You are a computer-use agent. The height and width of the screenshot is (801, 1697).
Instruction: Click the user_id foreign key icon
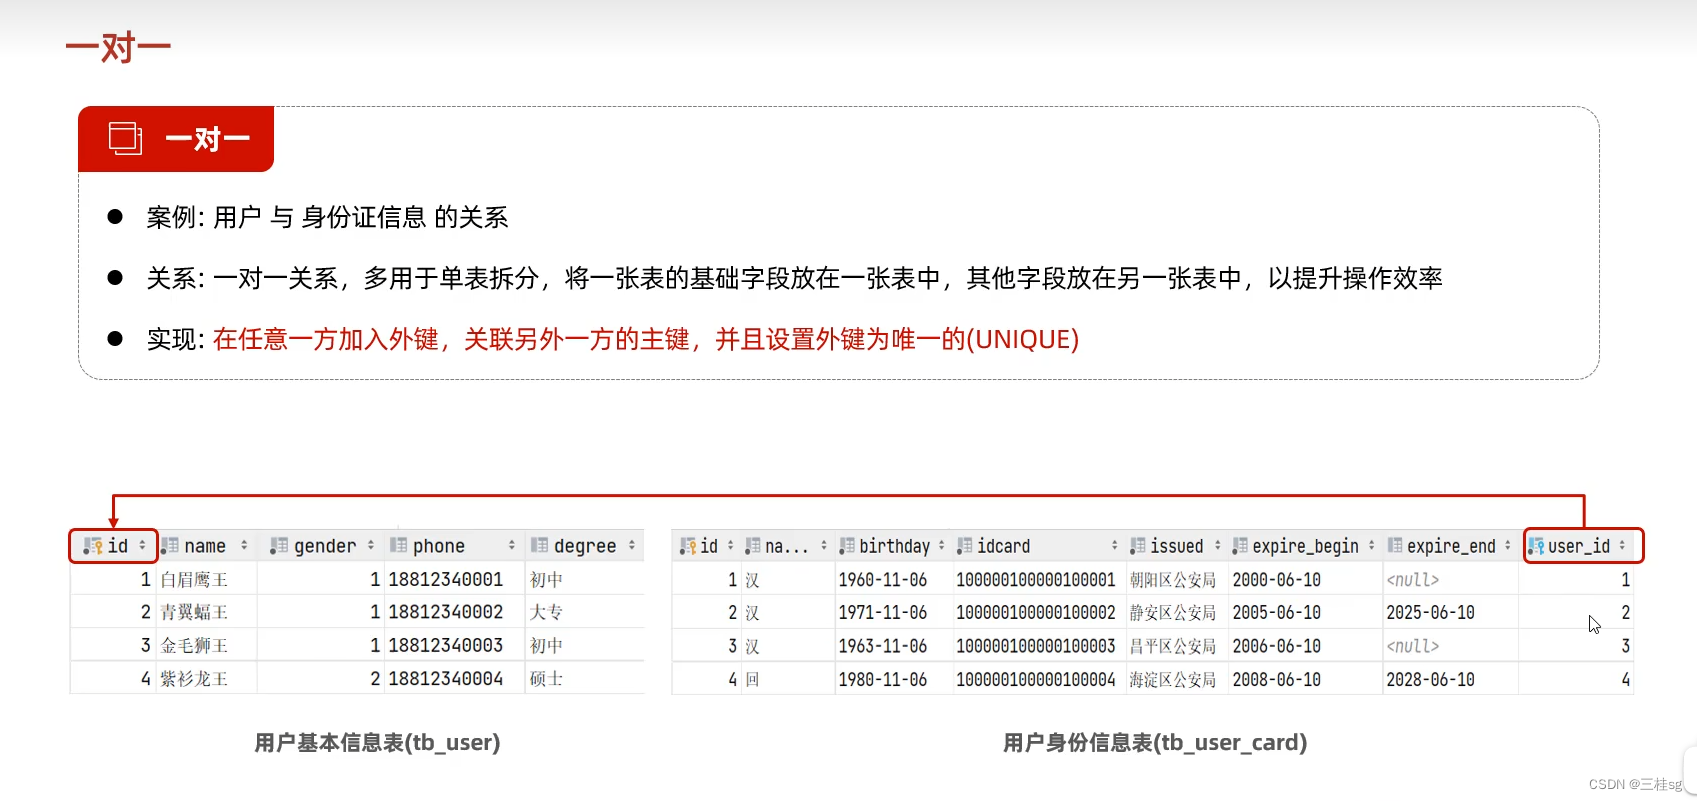1536,546
